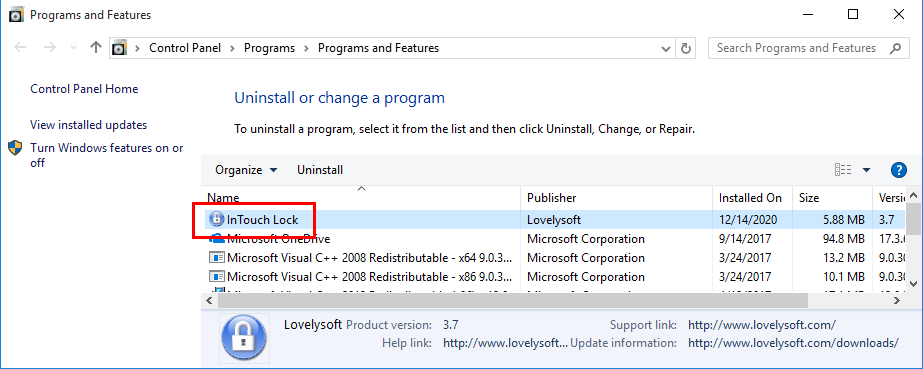This screenshot has height=369, width=923.
Task: Open the Organize menu
Action: 246,170
